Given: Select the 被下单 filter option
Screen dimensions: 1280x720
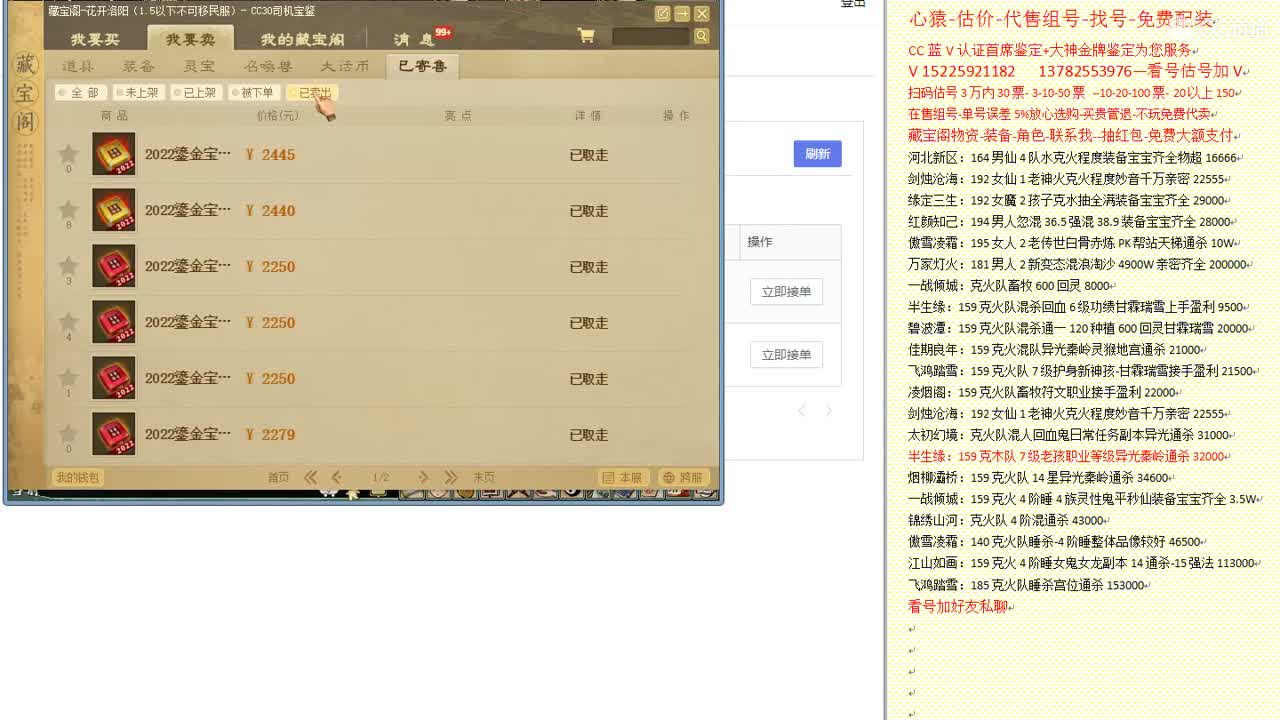Looking at the screenshot, I should click(x=253, y=92).
